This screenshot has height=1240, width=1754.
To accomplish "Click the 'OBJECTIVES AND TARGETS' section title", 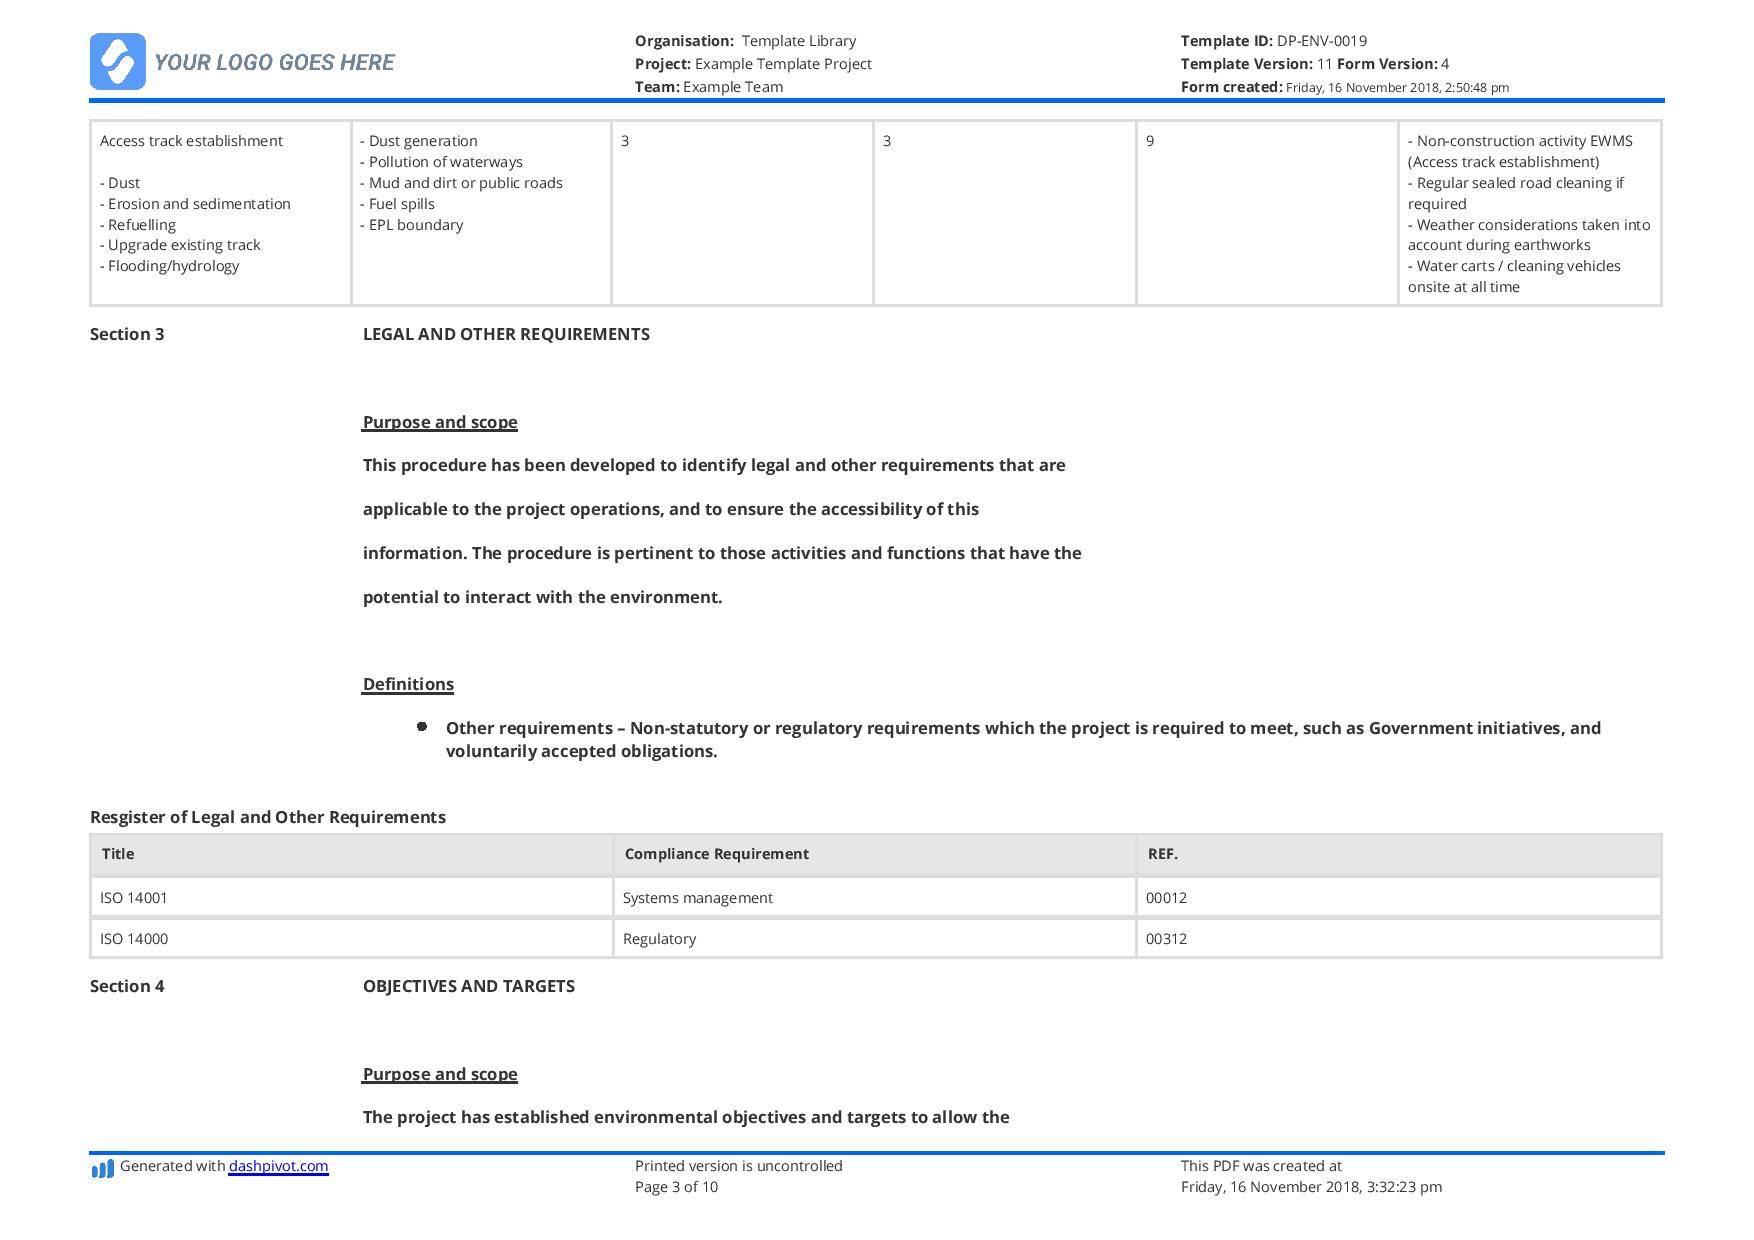I will [469, 986].
